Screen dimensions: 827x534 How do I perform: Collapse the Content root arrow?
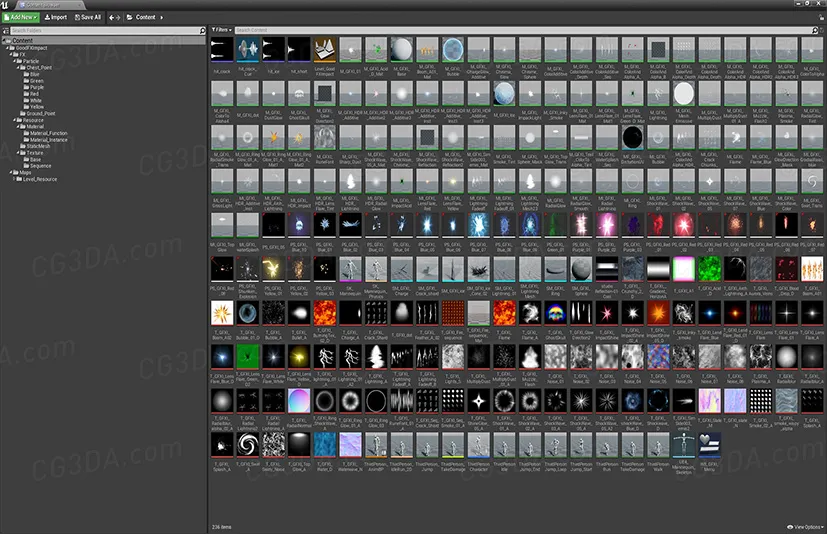pyautogui.click(x=4, y=41)
